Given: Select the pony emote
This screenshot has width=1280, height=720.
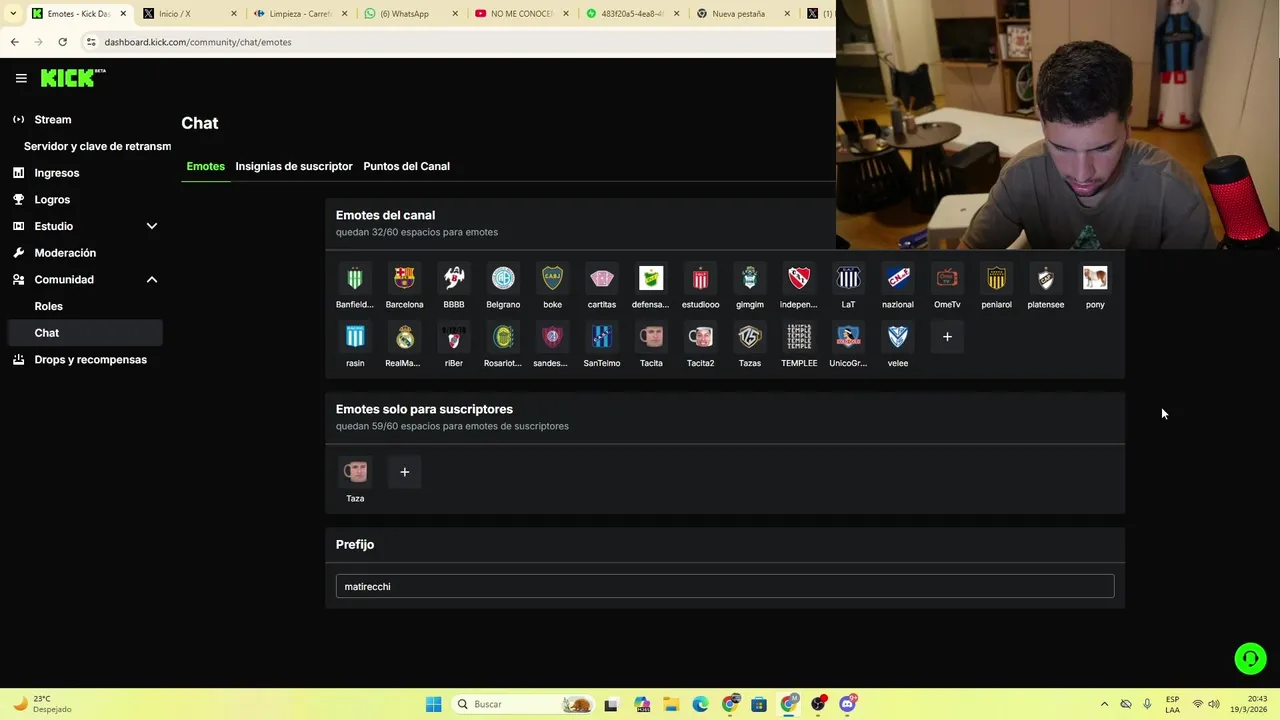Looking at the screenshot, I should (1095, 278).
